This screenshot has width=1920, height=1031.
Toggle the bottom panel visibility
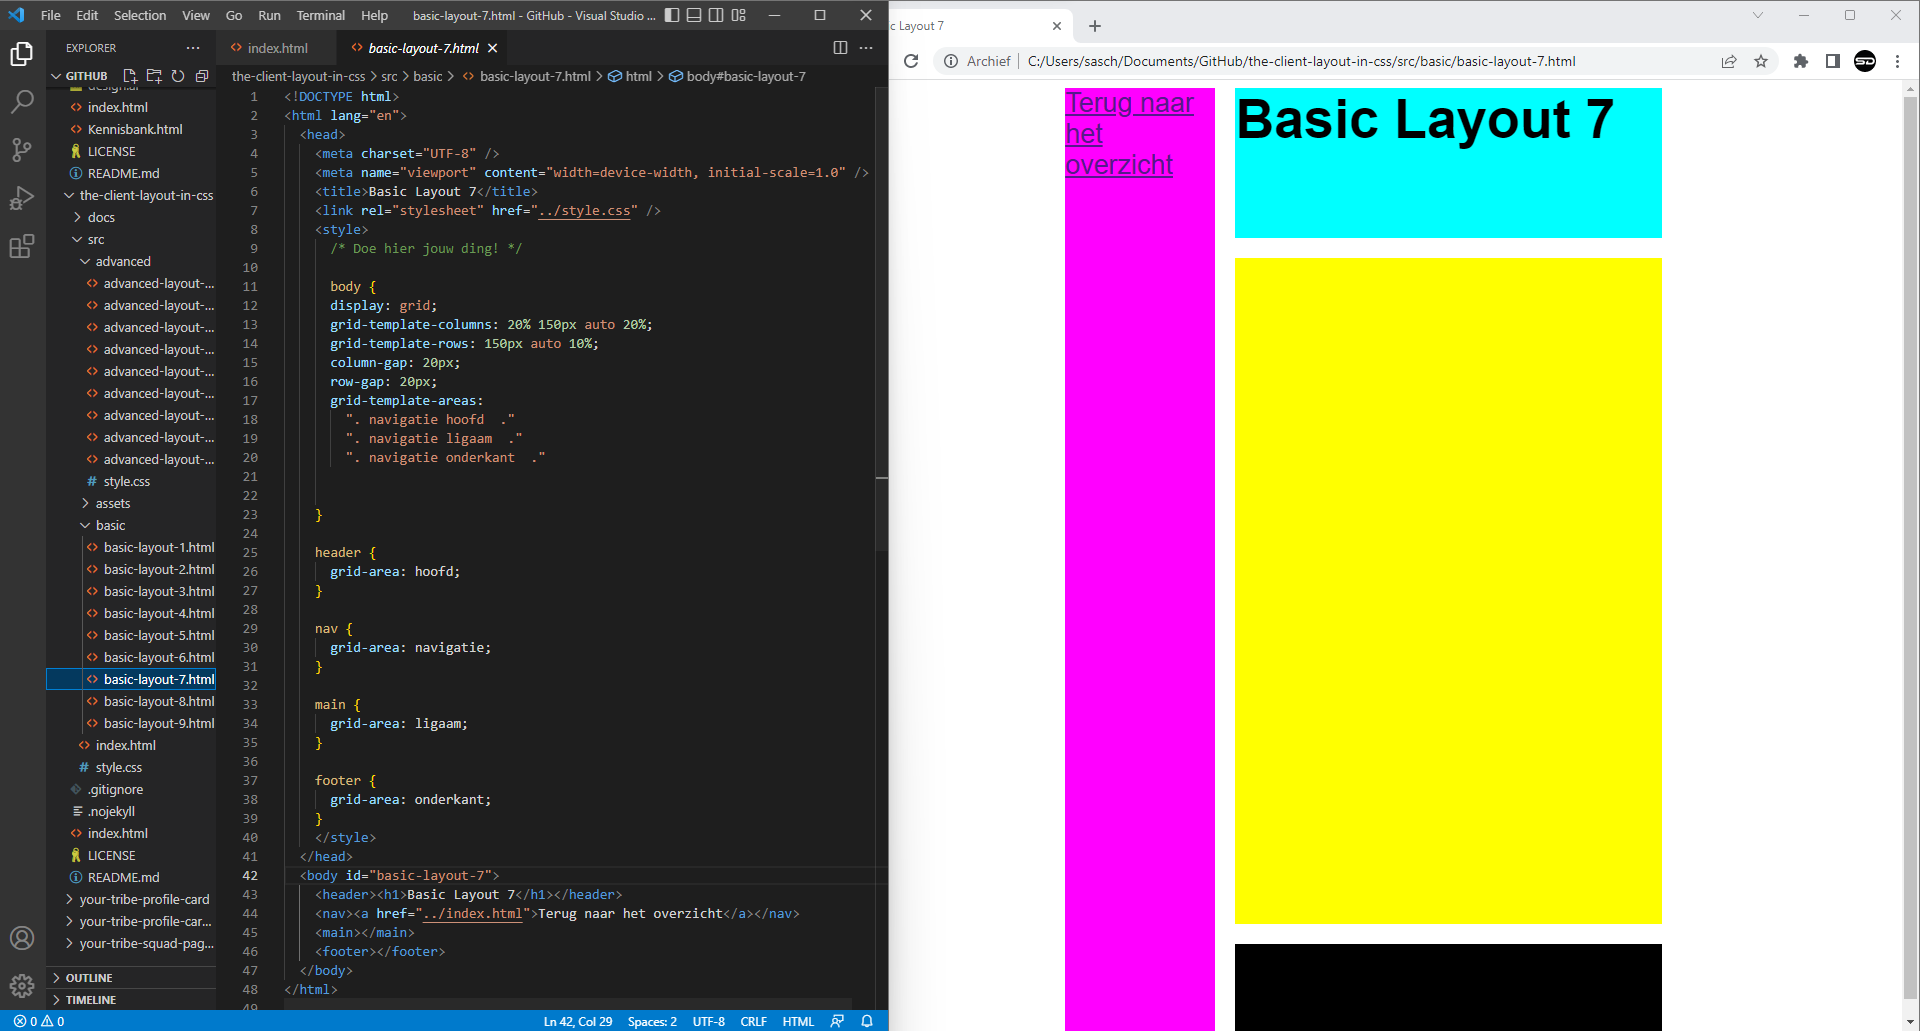point(694,15)
